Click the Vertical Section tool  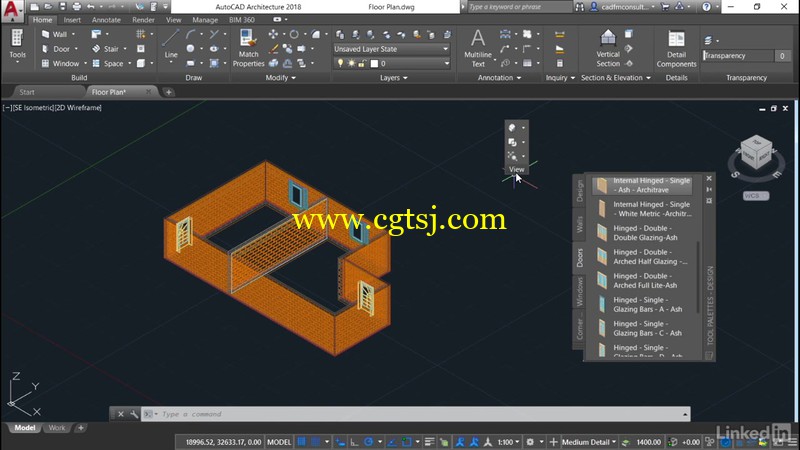point(608,48)
